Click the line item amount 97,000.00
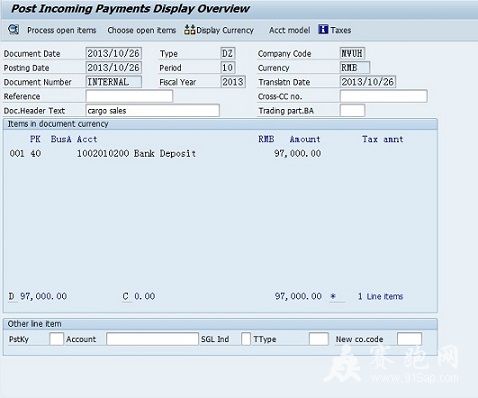The image size is (478, 398). pyautogui.click(x=298, y=154)
